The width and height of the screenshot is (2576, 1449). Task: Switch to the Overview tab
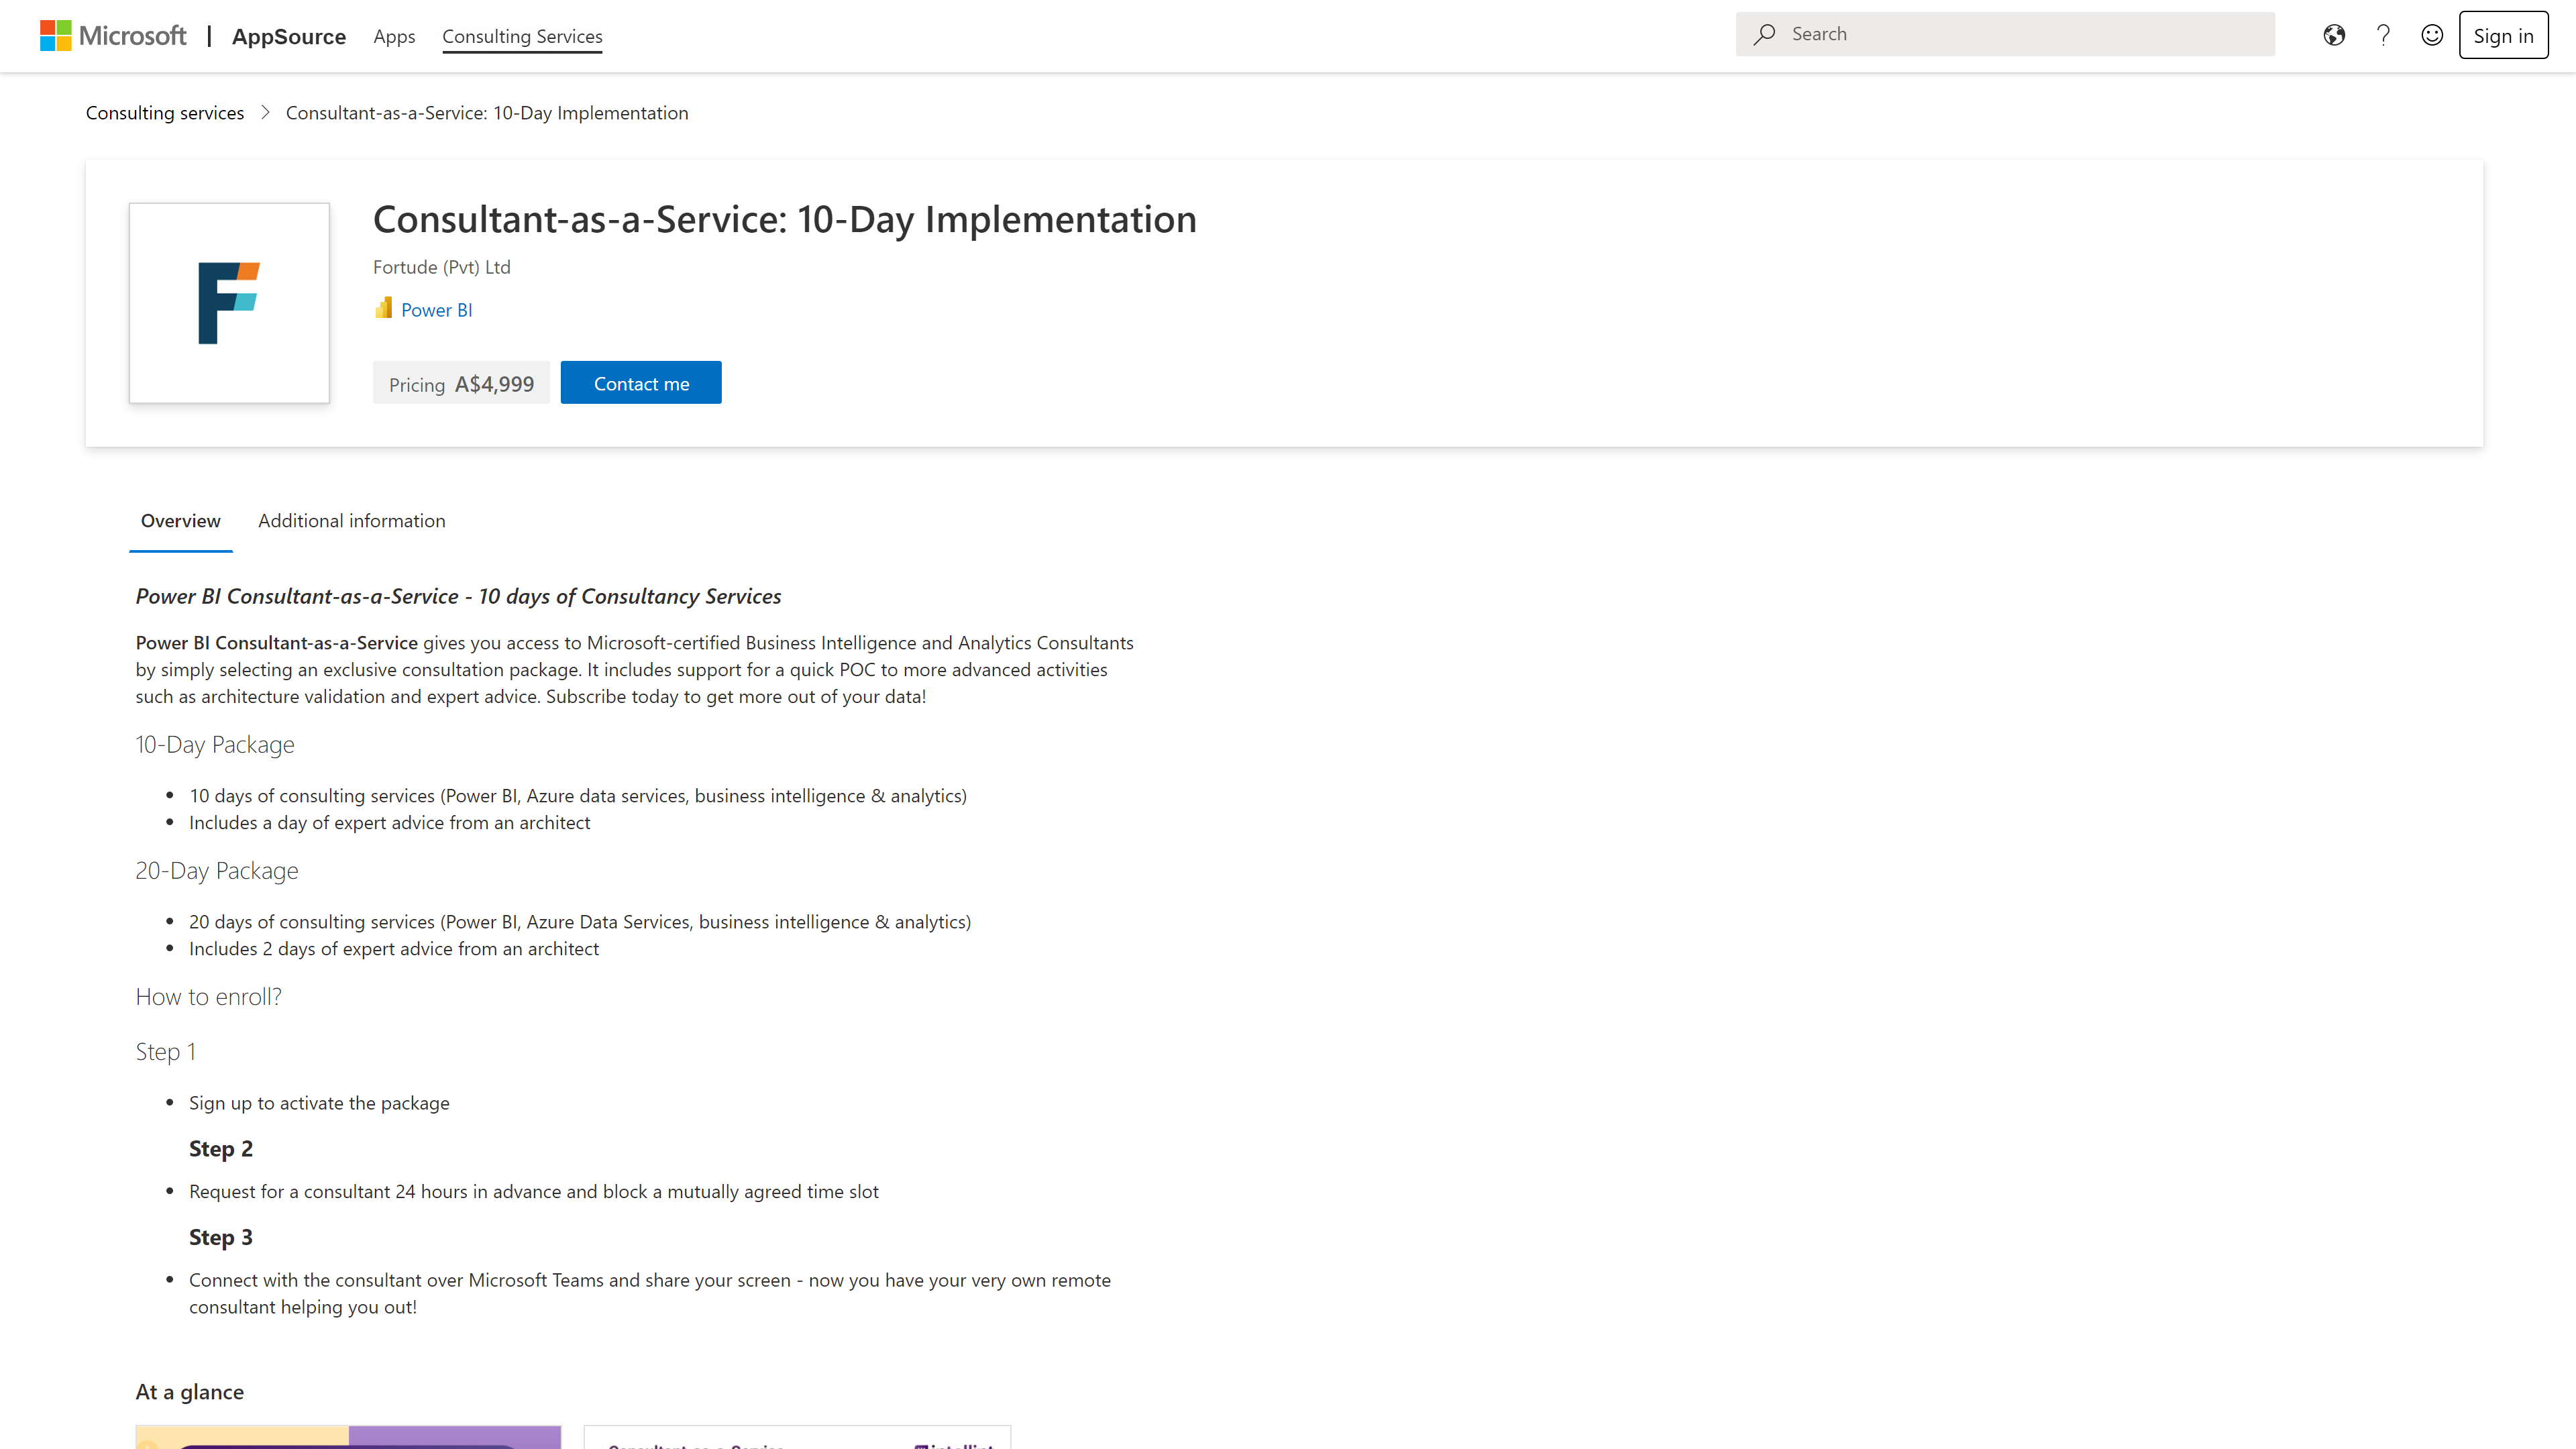(x=180, y=521)
